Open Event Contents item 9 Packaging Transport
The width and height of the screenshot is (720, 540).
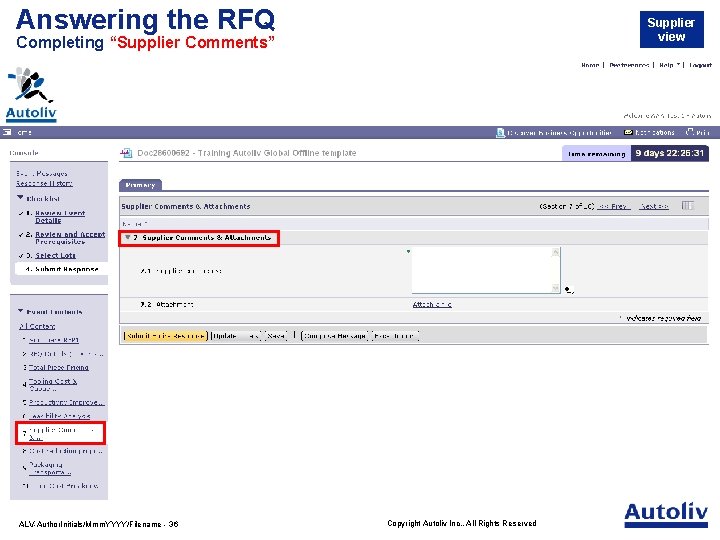tap(50, 468)
